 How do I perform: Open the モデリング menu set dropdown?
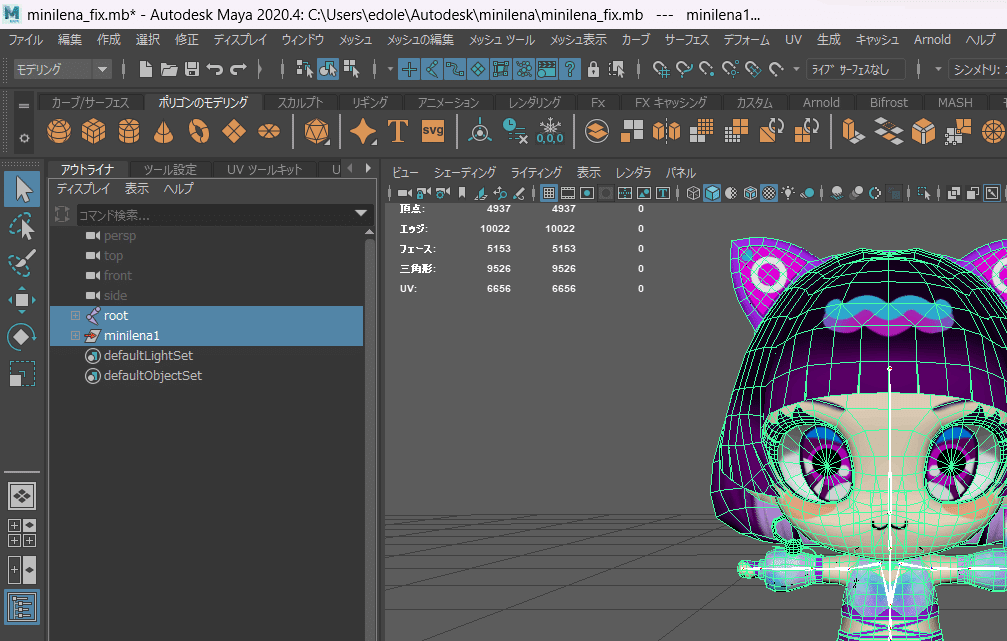click(x=62, y=69)
